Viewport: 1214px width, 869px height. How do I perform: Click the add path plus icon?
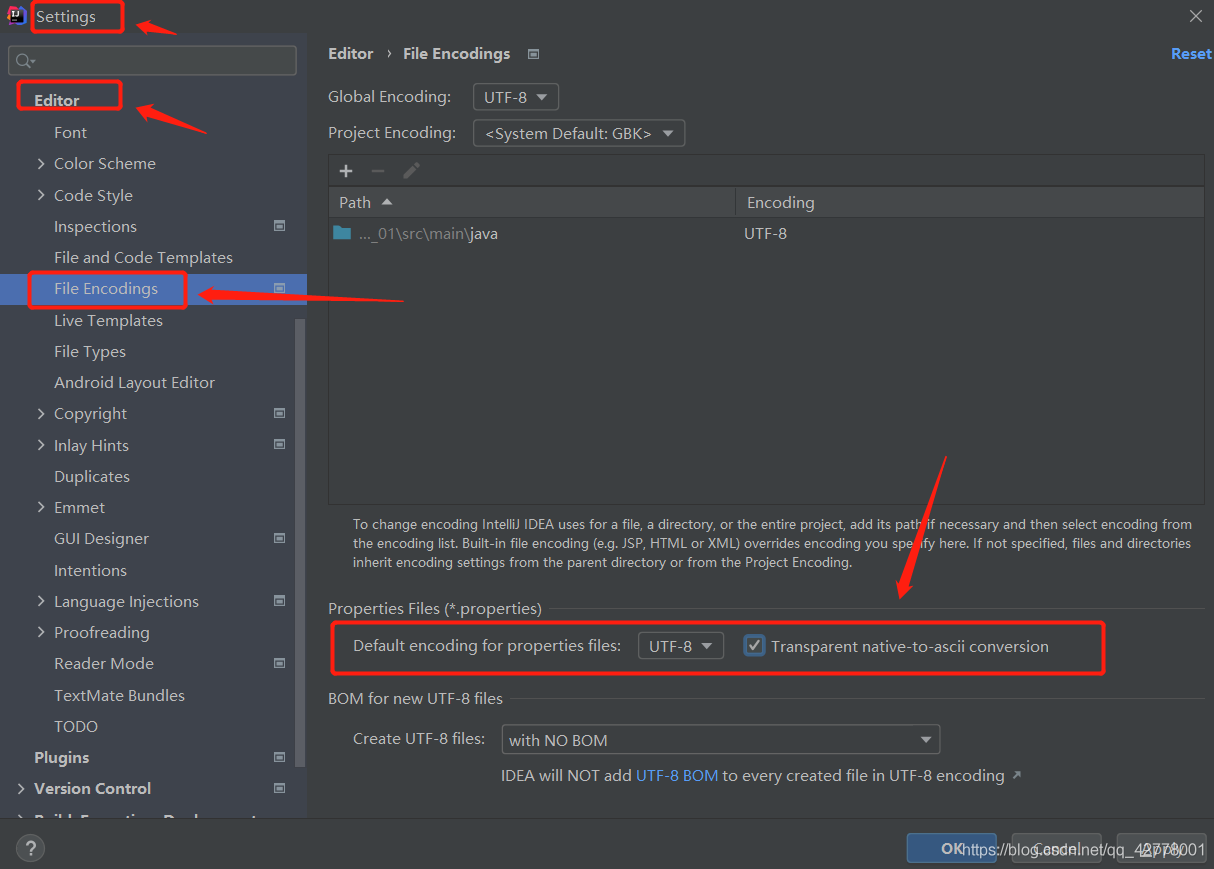pos(346,171)
